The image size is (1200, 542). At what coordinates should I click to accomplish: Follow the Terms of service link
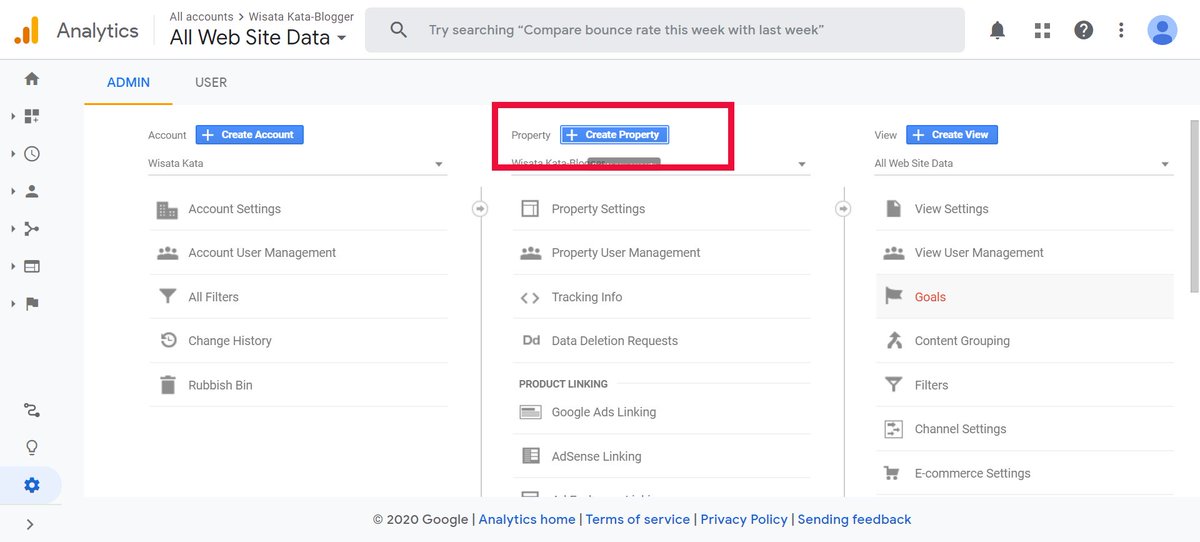click(x=638, y=519)
